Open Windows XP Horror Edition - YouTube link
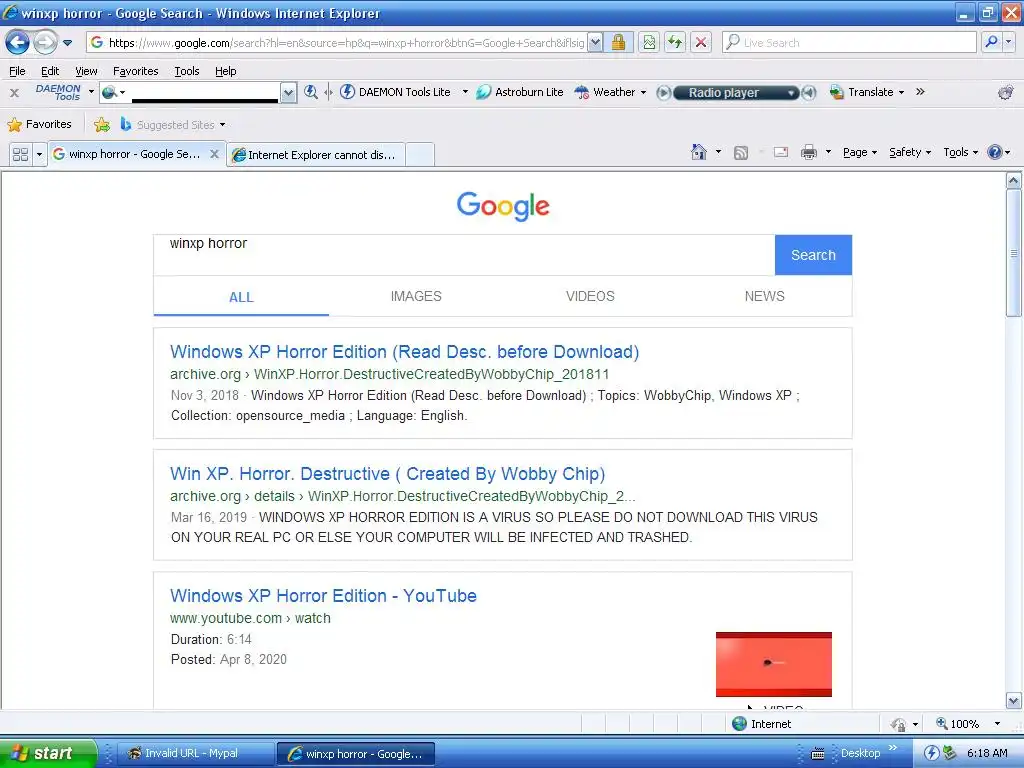The height and width of the screenshot is (768, 1024). pos(323,596)
